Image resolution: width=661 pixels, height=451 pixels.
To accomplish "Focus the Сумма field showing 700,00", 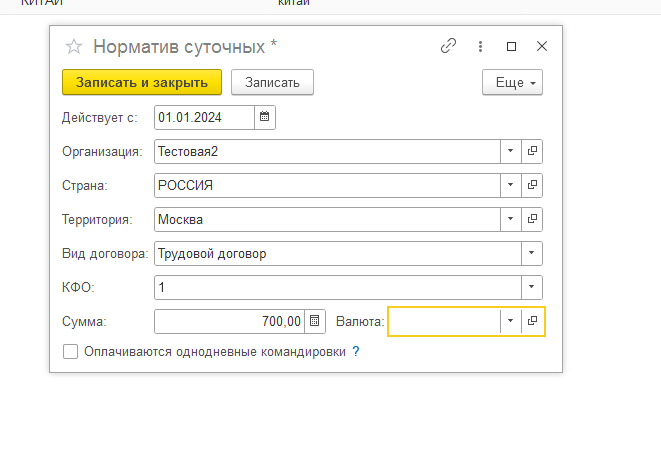I will (229, 321).
